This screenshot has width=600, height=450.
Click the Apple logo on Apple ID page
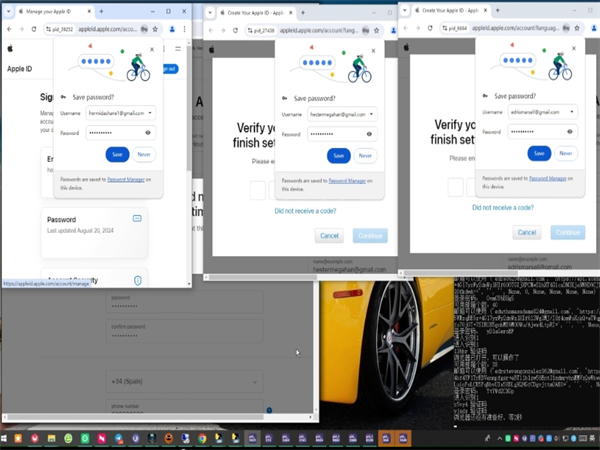[11, 47]
